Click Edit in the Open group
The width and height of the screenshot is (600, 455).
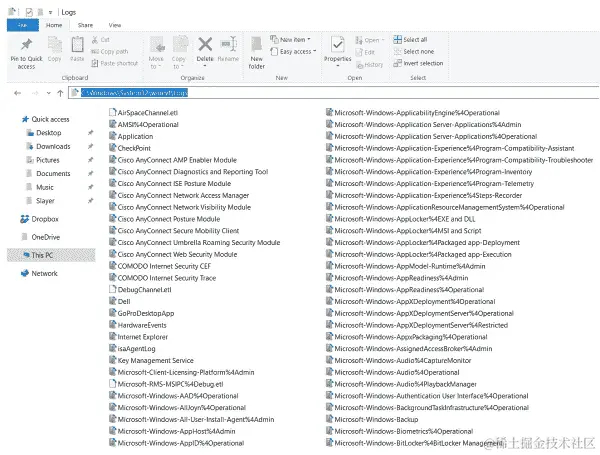coord(365,52)
